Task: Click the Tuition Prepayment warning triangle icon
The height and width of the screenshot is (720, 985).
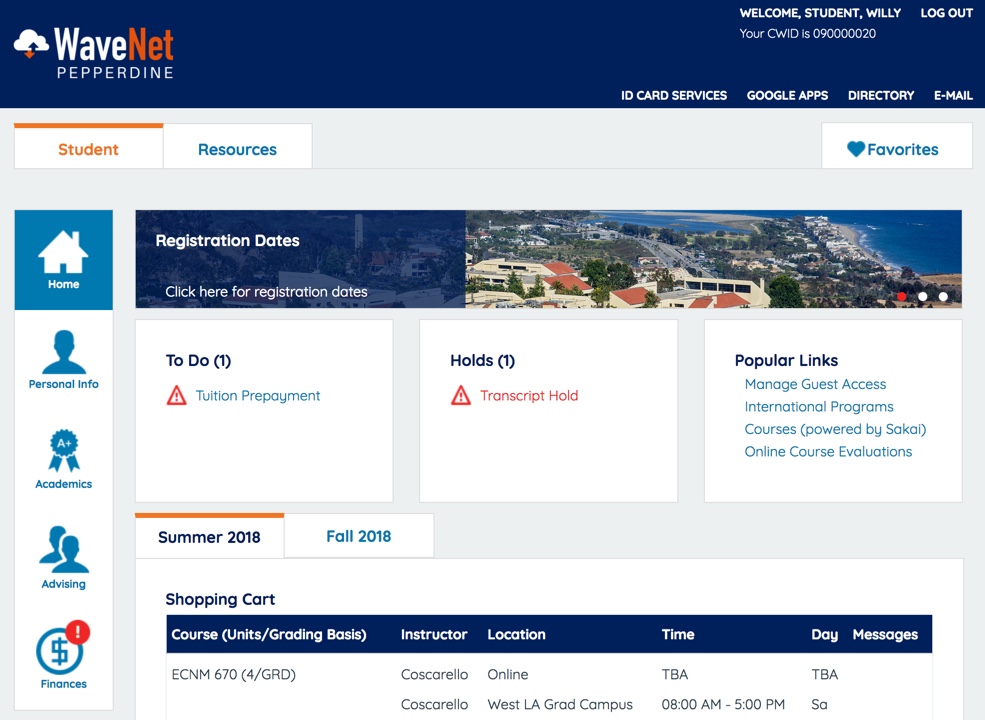Action: 177,396
